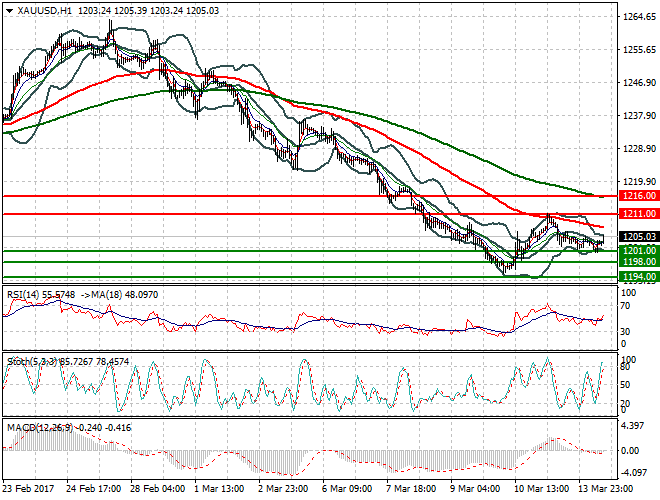660x500 pixels.
Task: Click the Stoch(5,3,3) indicator label
Action: (x=30, y=358)
